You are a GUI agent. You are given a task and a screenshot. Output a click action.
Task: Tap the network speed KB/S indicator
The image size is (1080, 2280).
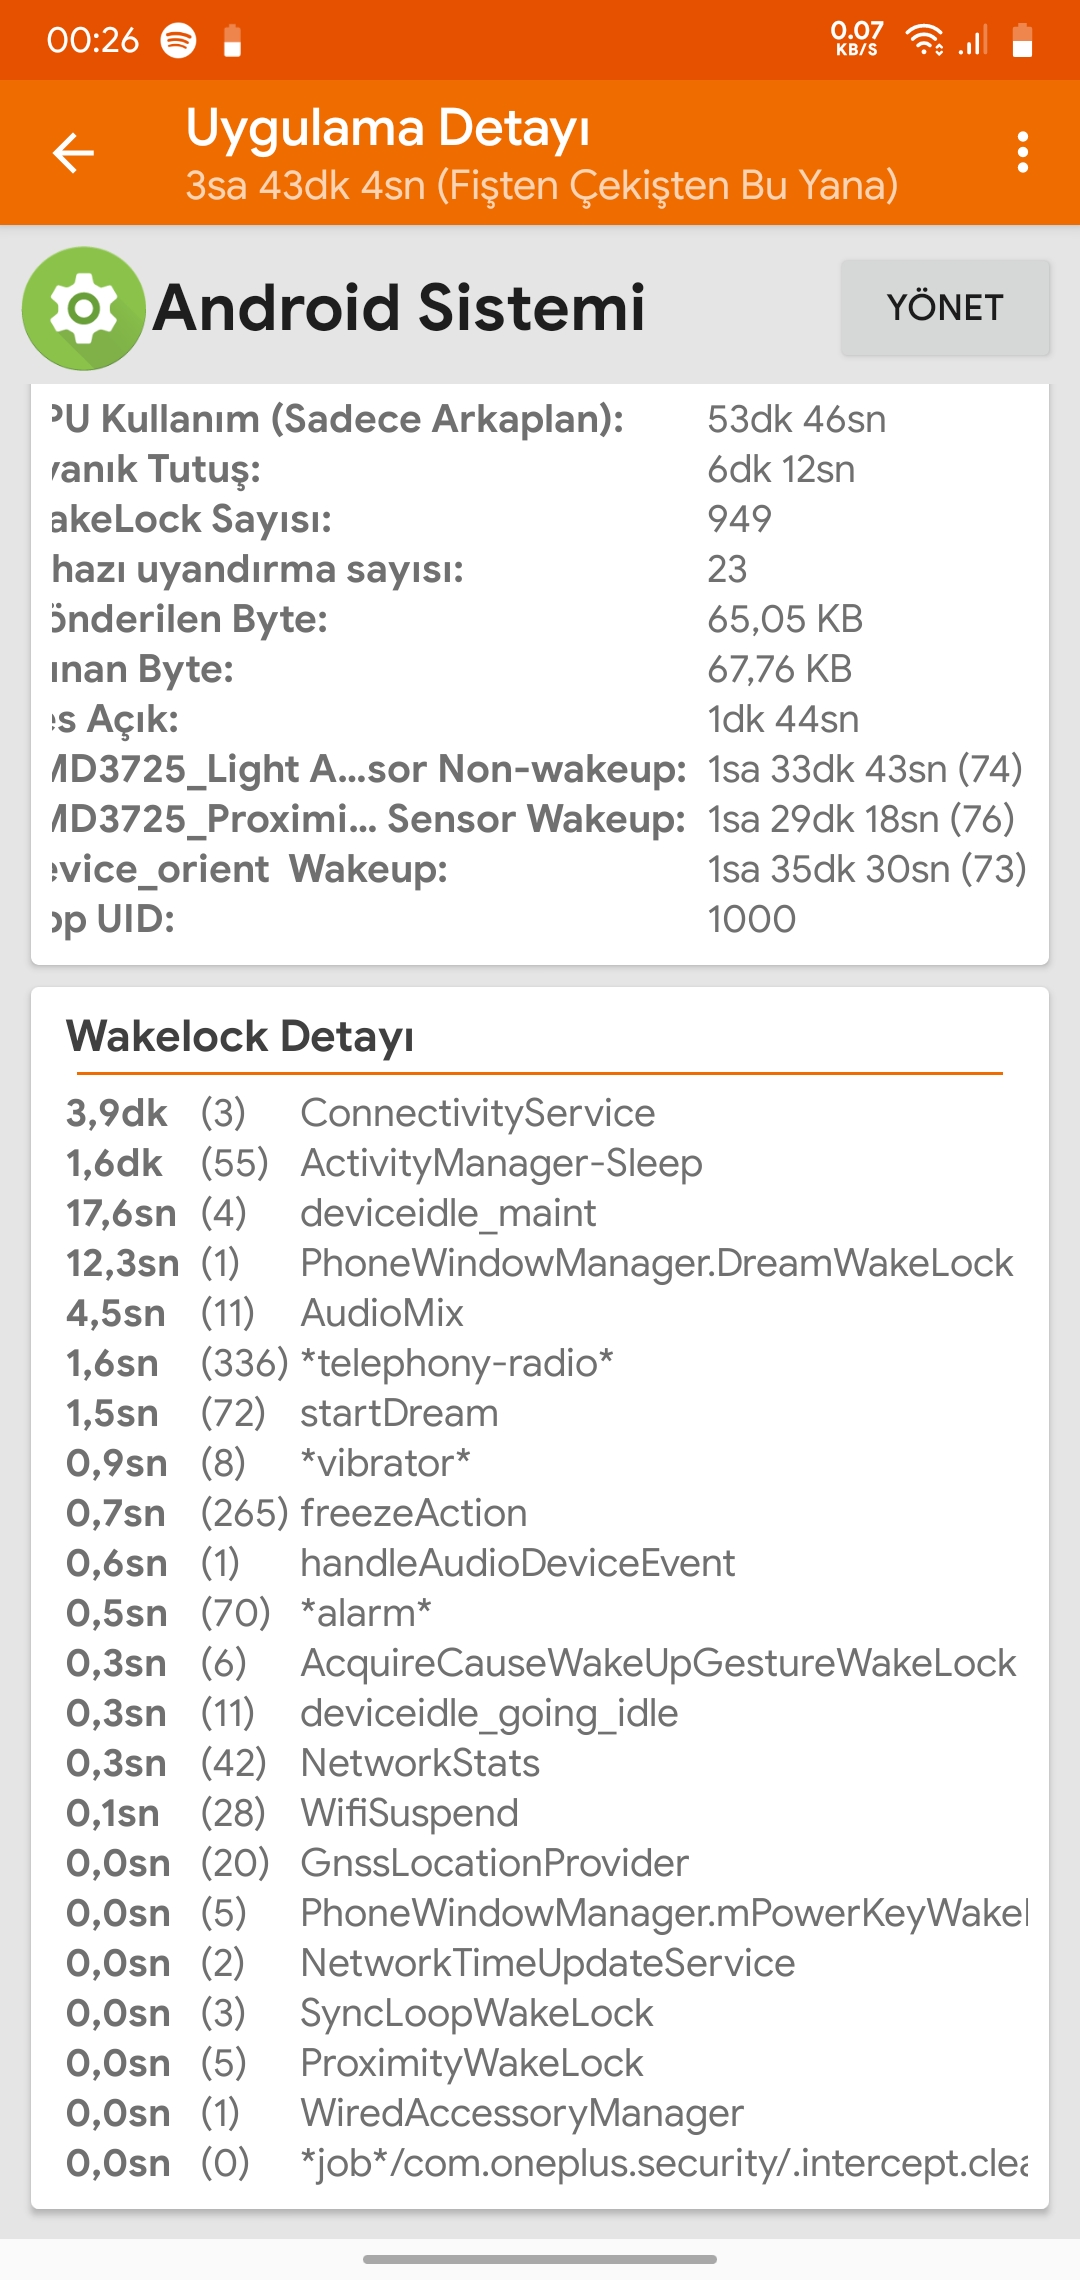point(857,39)
